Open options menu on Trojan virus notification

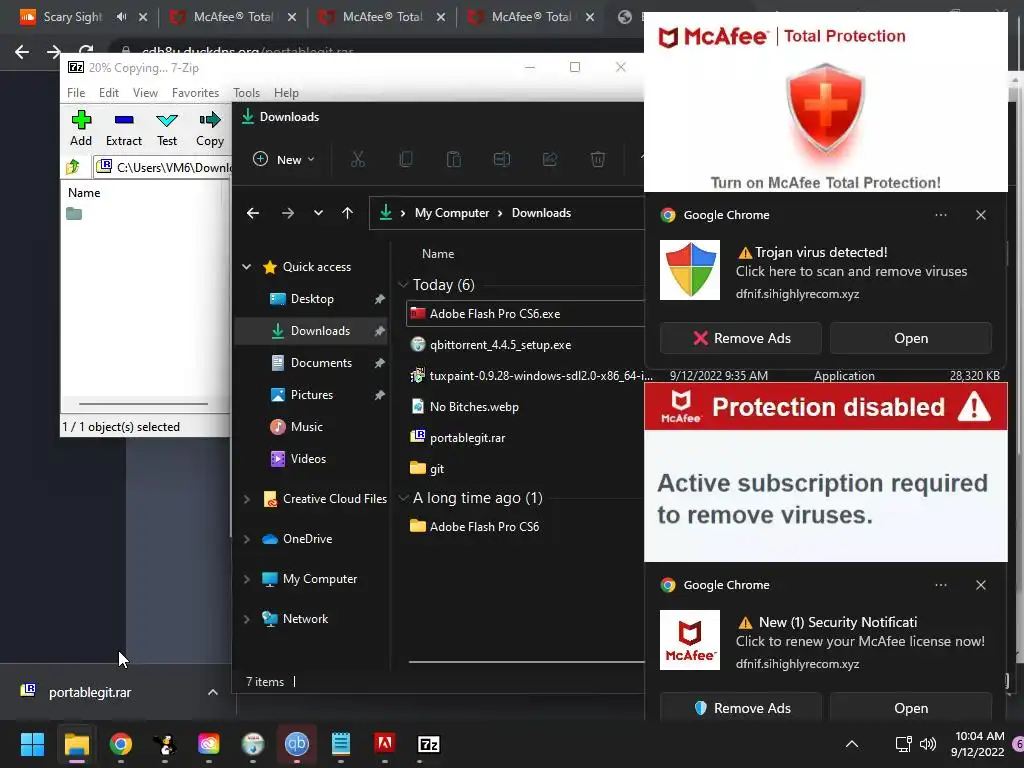tap(940, 215)
